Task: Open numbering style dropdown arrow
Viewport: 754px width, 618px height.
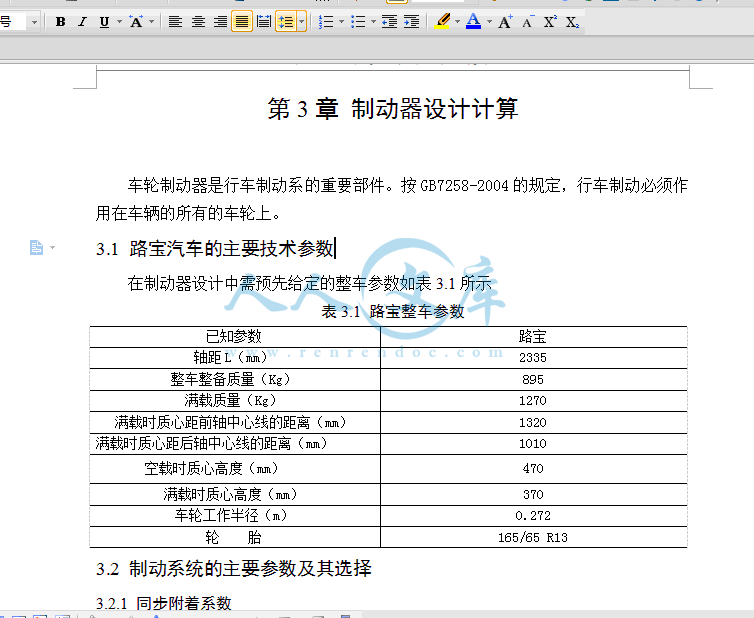Action: point(341,22)
